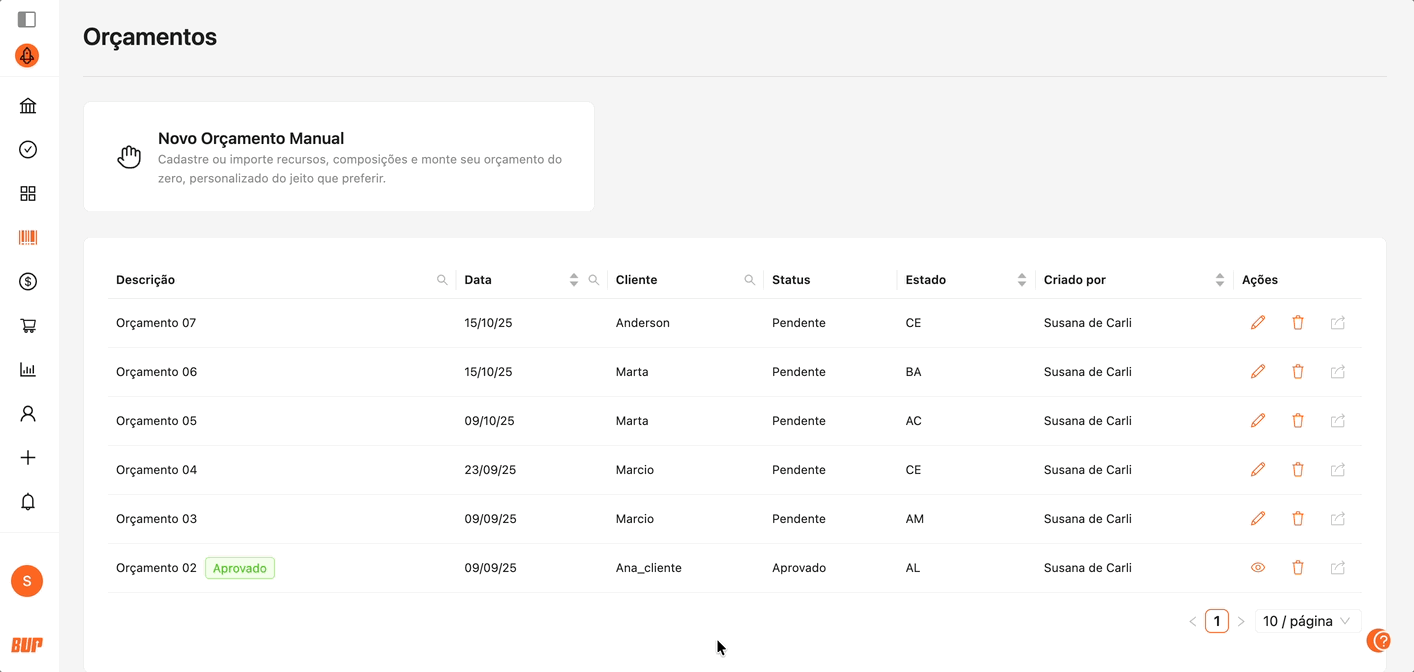Sort the table by Data column
This screenshot has height=672, width=1414.
[x=573, y=280]
